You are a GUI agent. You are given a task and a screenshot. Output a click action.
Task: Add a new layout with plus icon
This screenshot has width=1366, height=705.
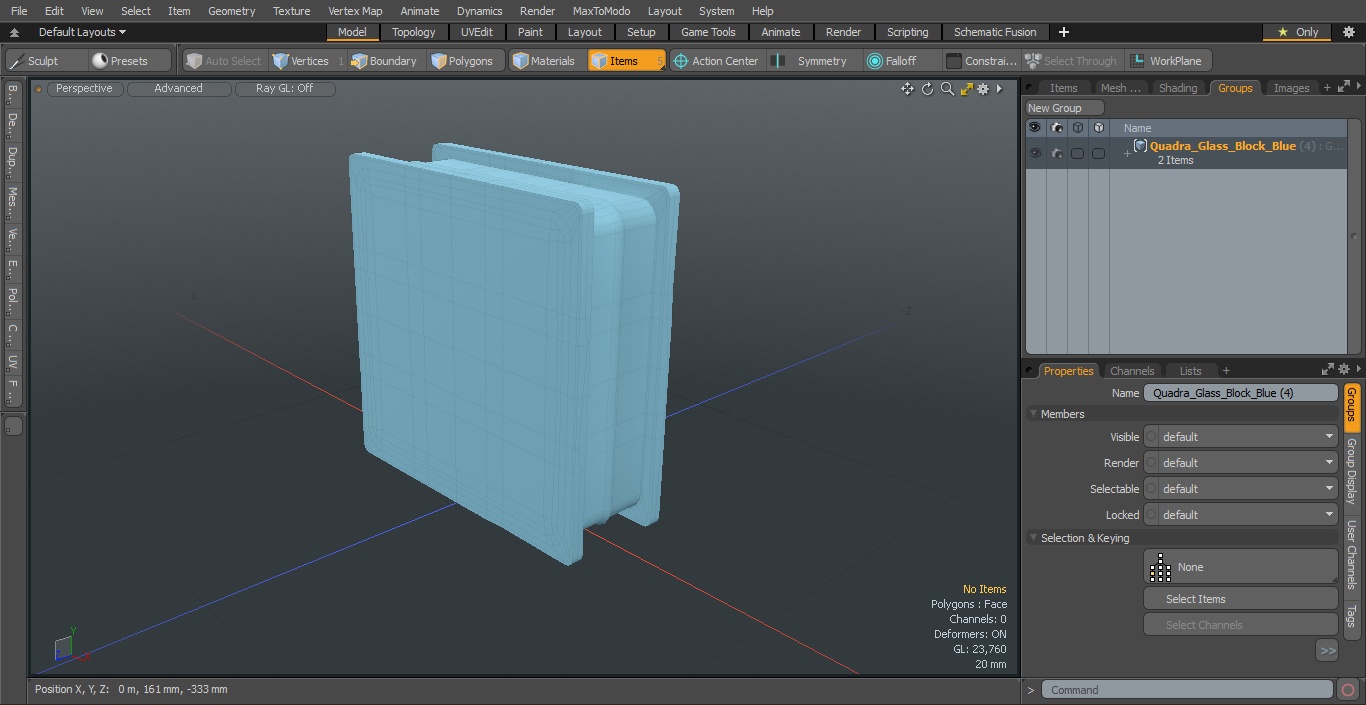(1063, 32)
